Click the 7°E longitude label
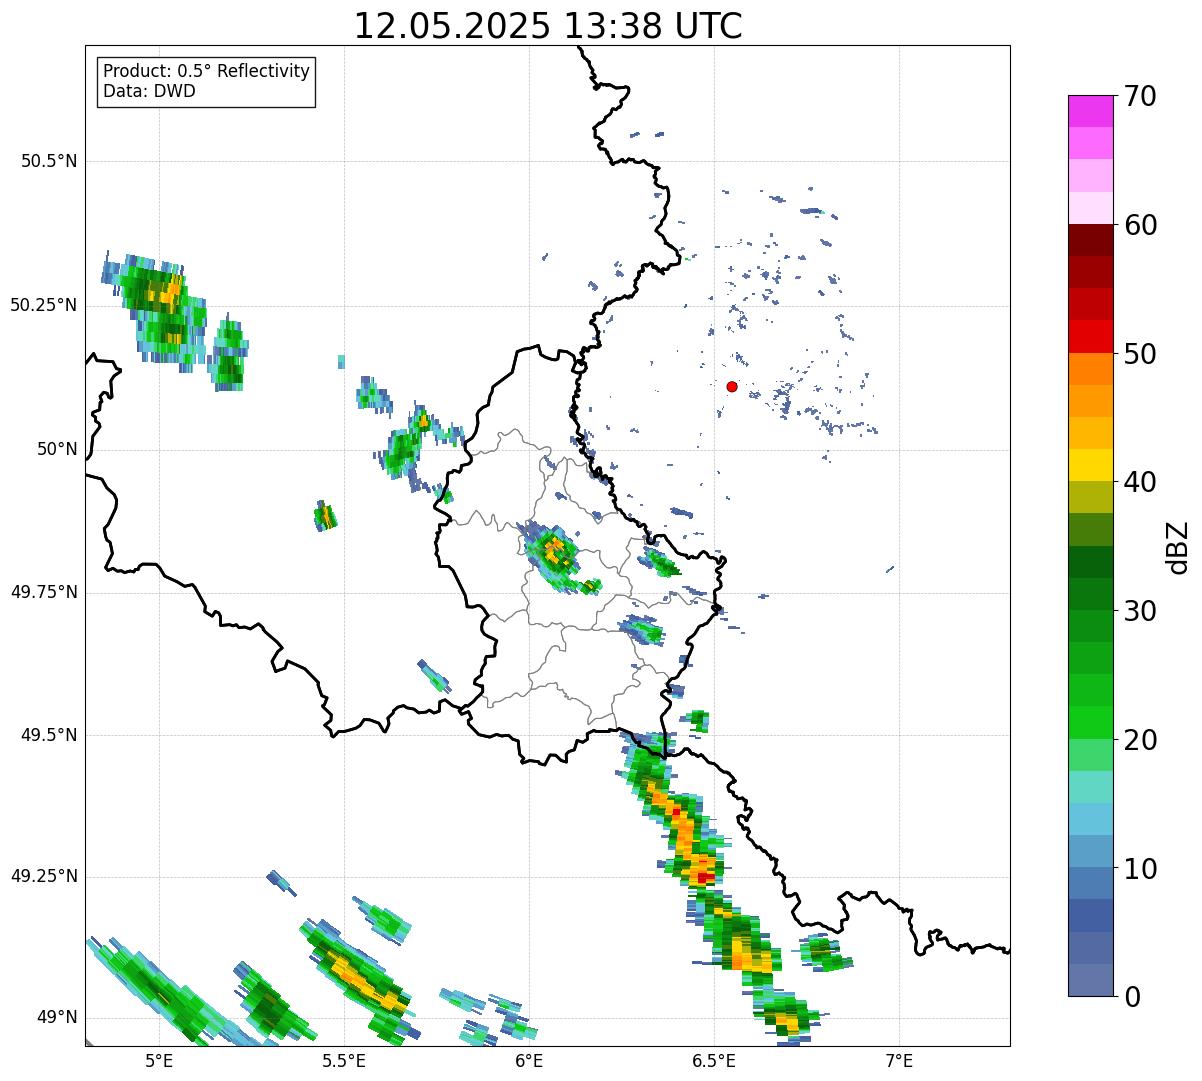 (900, 1060)
